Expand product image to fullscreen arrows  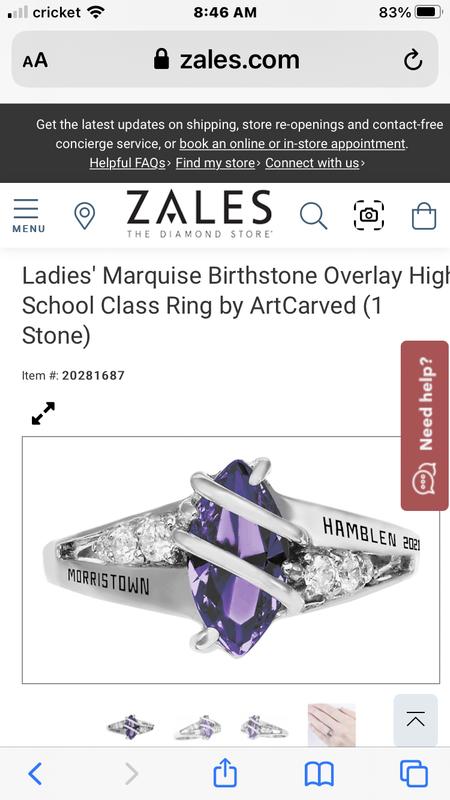tap(43, 413)
